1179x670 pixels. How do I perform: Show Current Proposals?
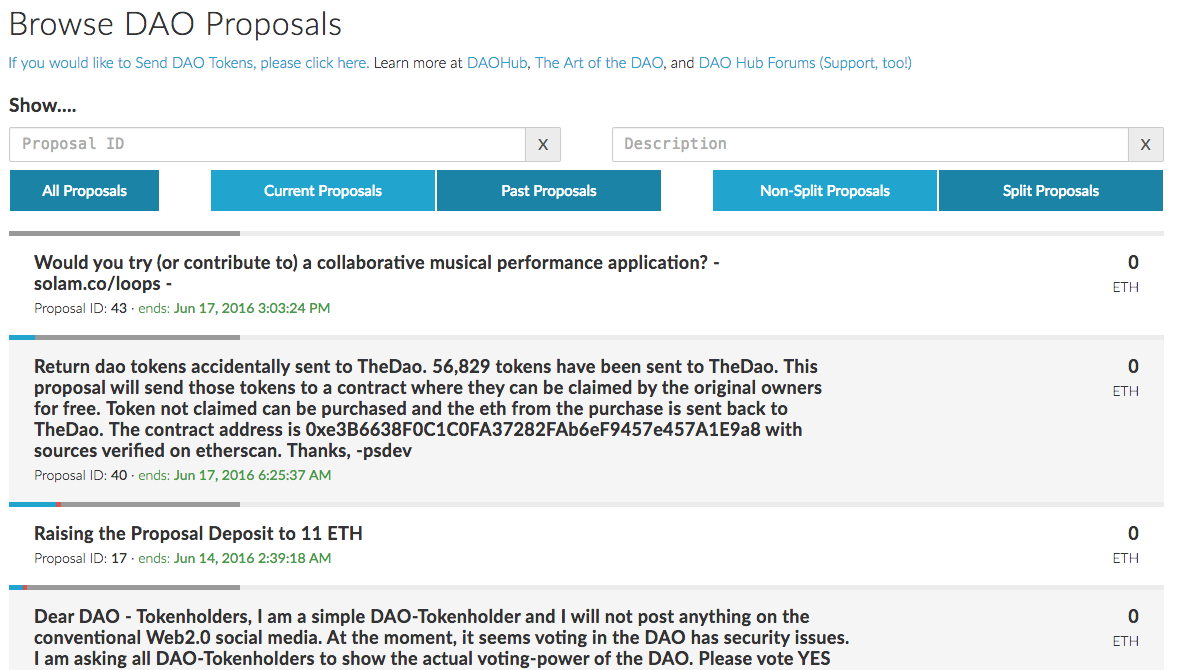[x=322, y=191]
